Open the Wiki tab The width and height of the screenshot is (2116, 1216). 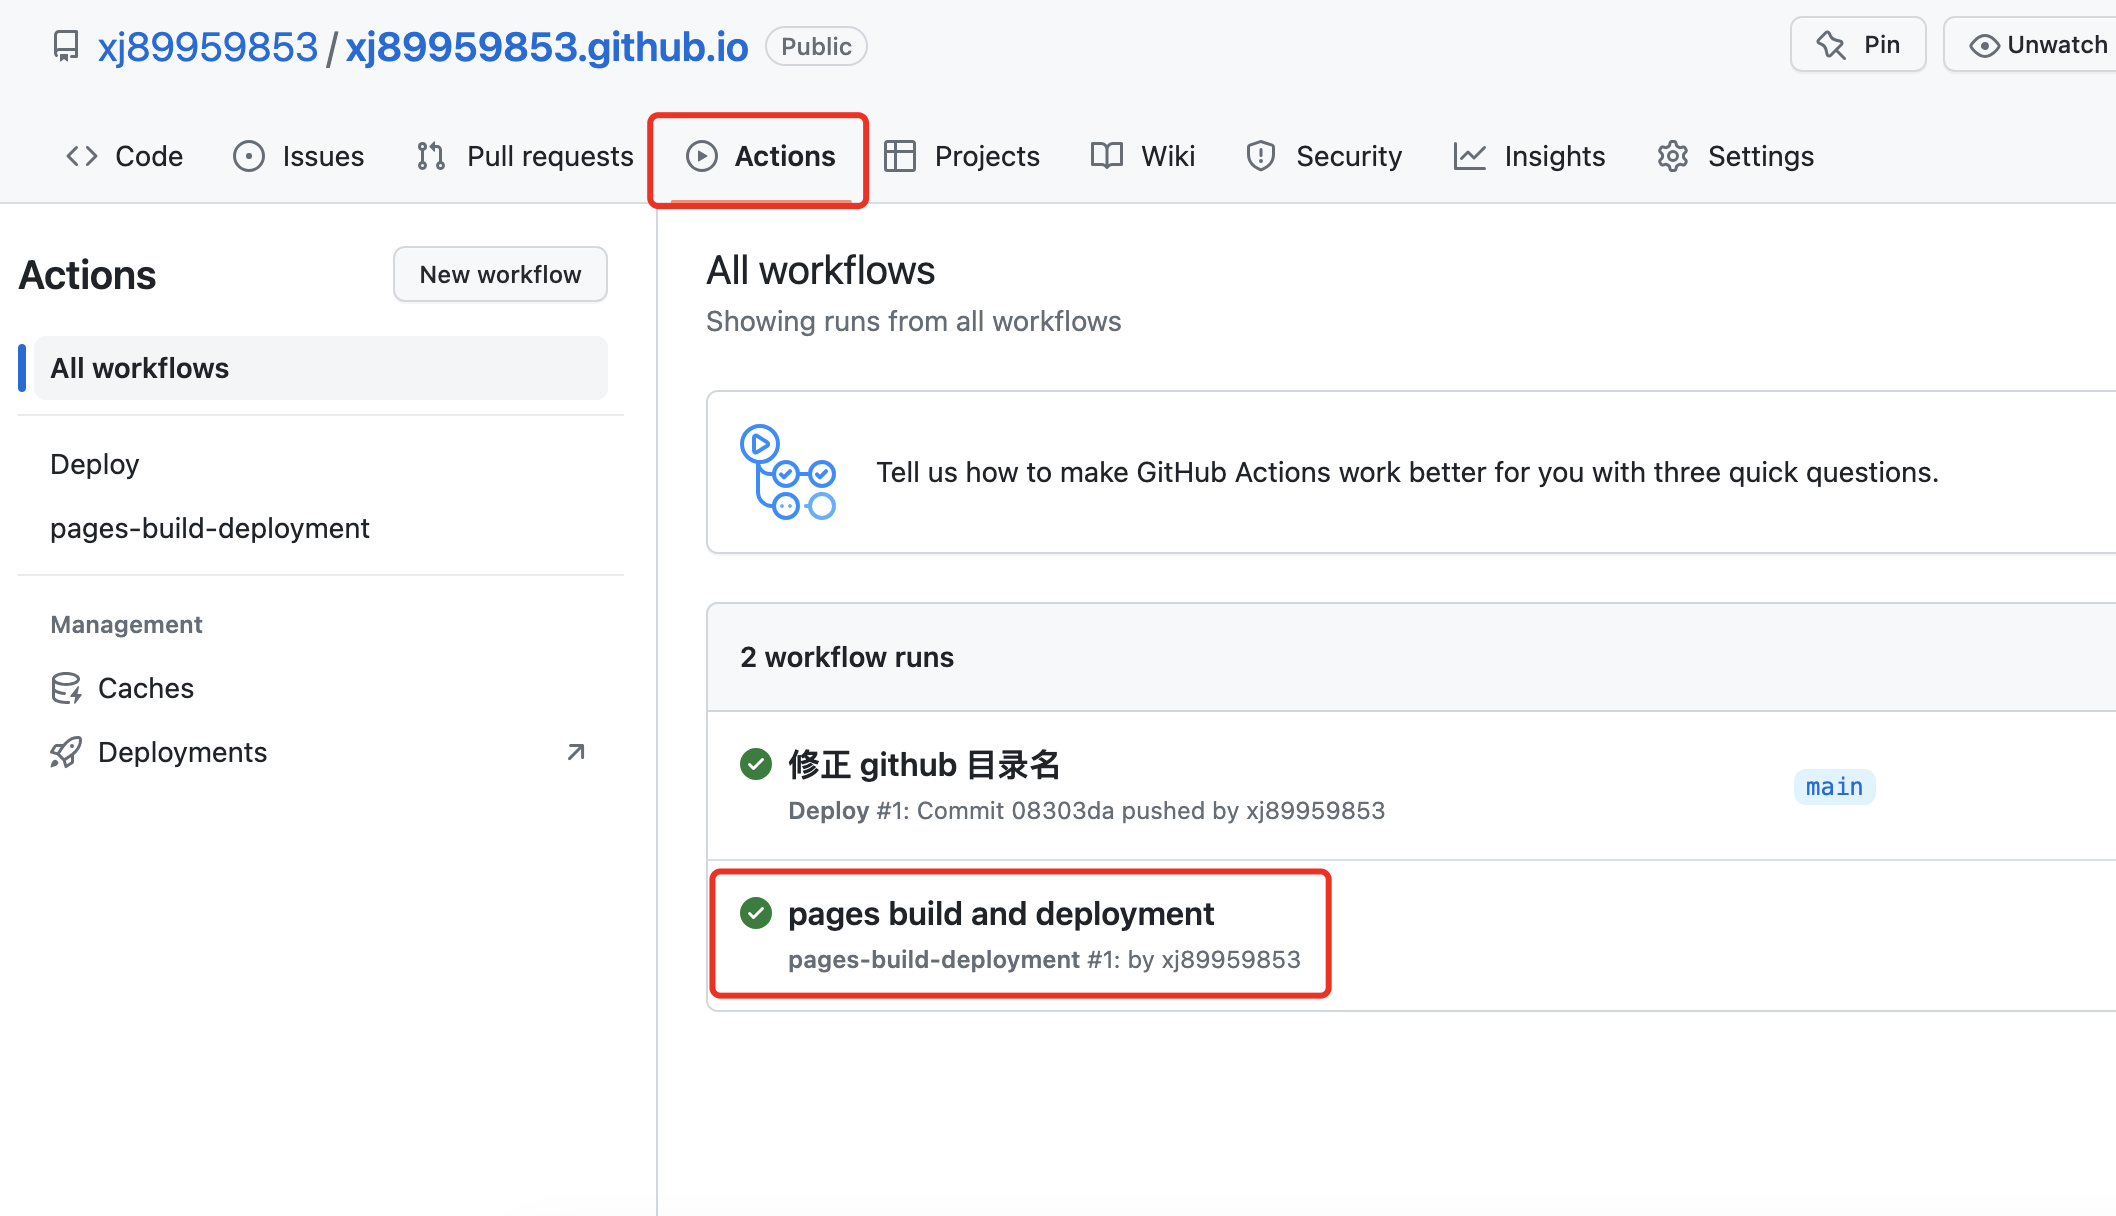click(1143, 156)
